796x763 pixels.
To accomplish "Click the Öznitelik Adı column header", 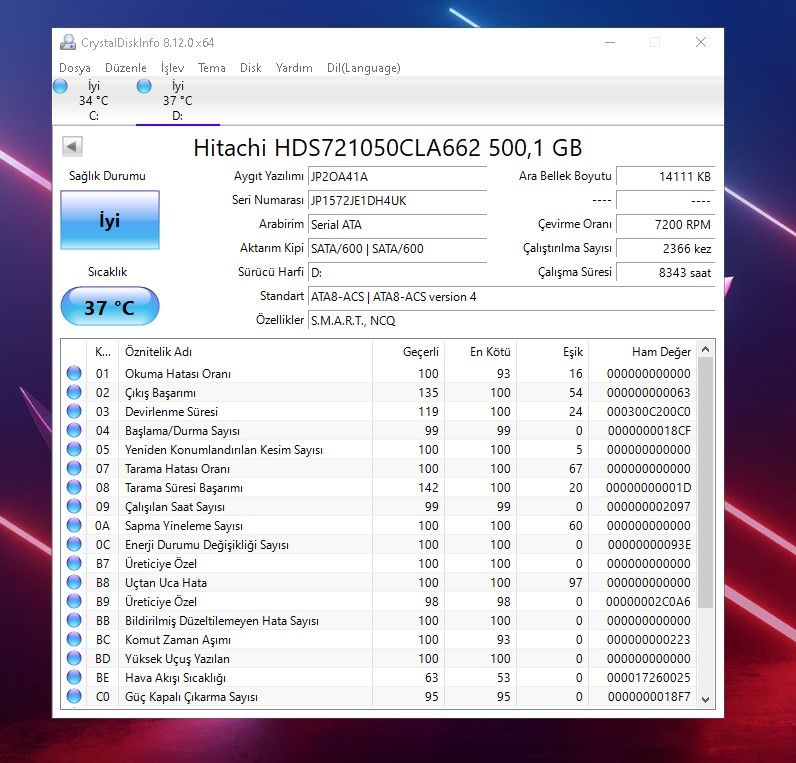I will coord(245,351).
